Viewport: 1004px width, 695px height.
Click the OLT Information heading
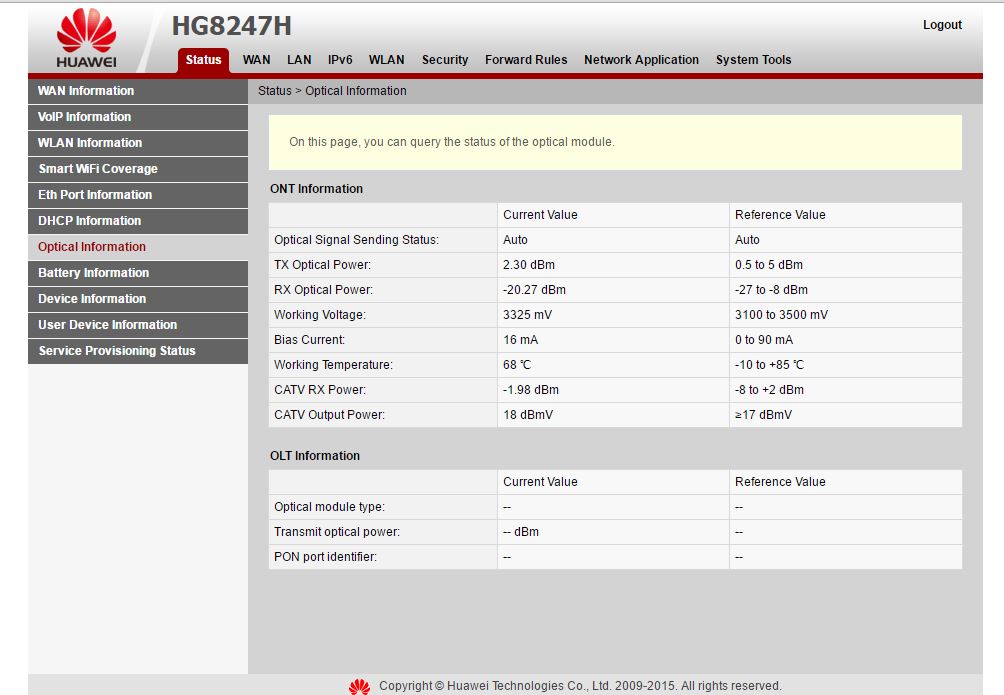point(315,456)
